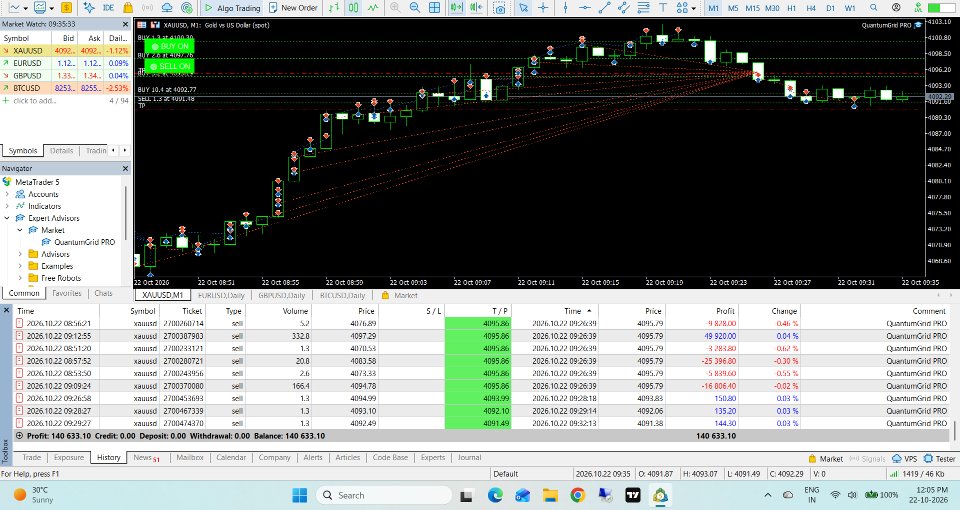The image size is (960, 510).
Task: Switch chart to line chart style
Action: (x=373, y=7)
